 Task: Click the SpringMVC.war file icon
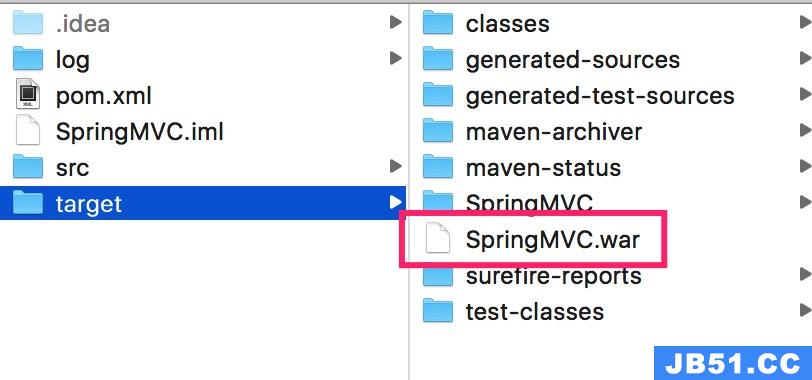[438, 239]
